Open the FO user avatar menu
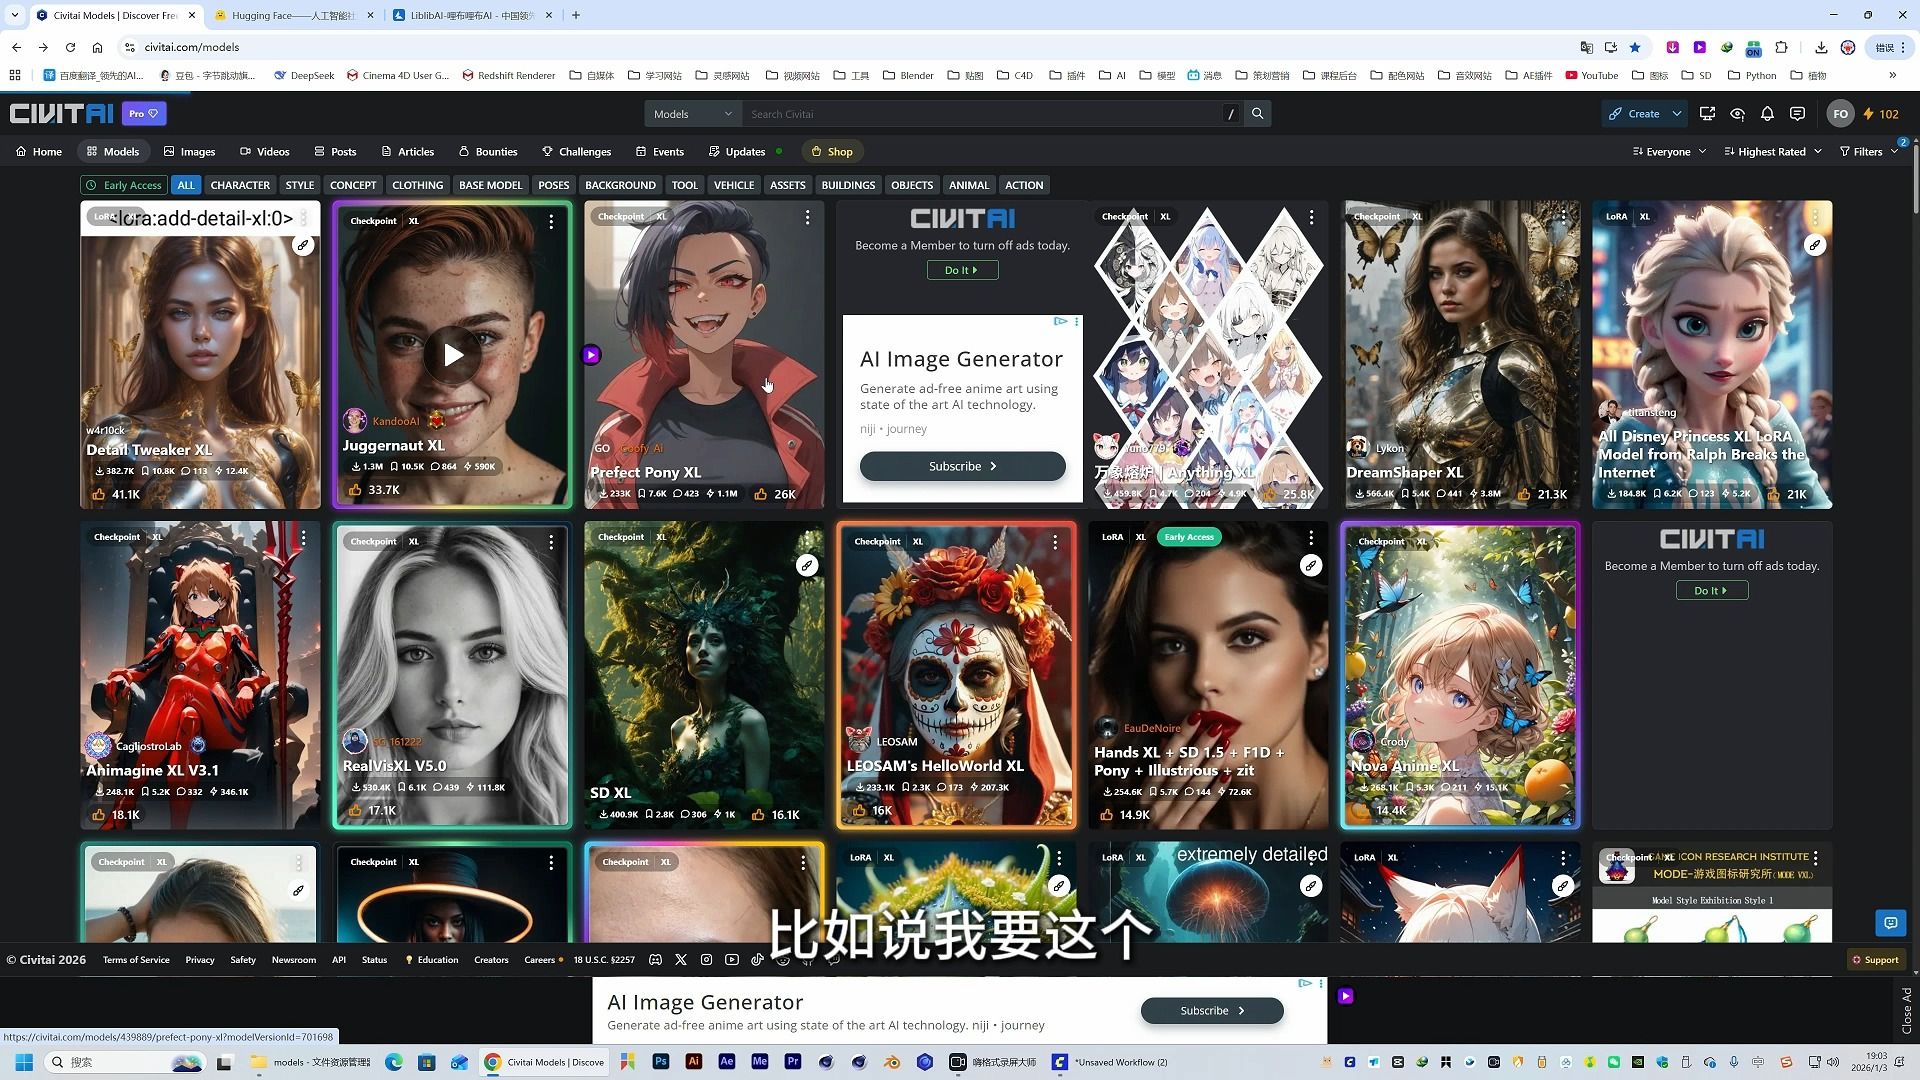Image resolution: width=1920 pixels, height=1080 pixels. tap(1840, 114)
